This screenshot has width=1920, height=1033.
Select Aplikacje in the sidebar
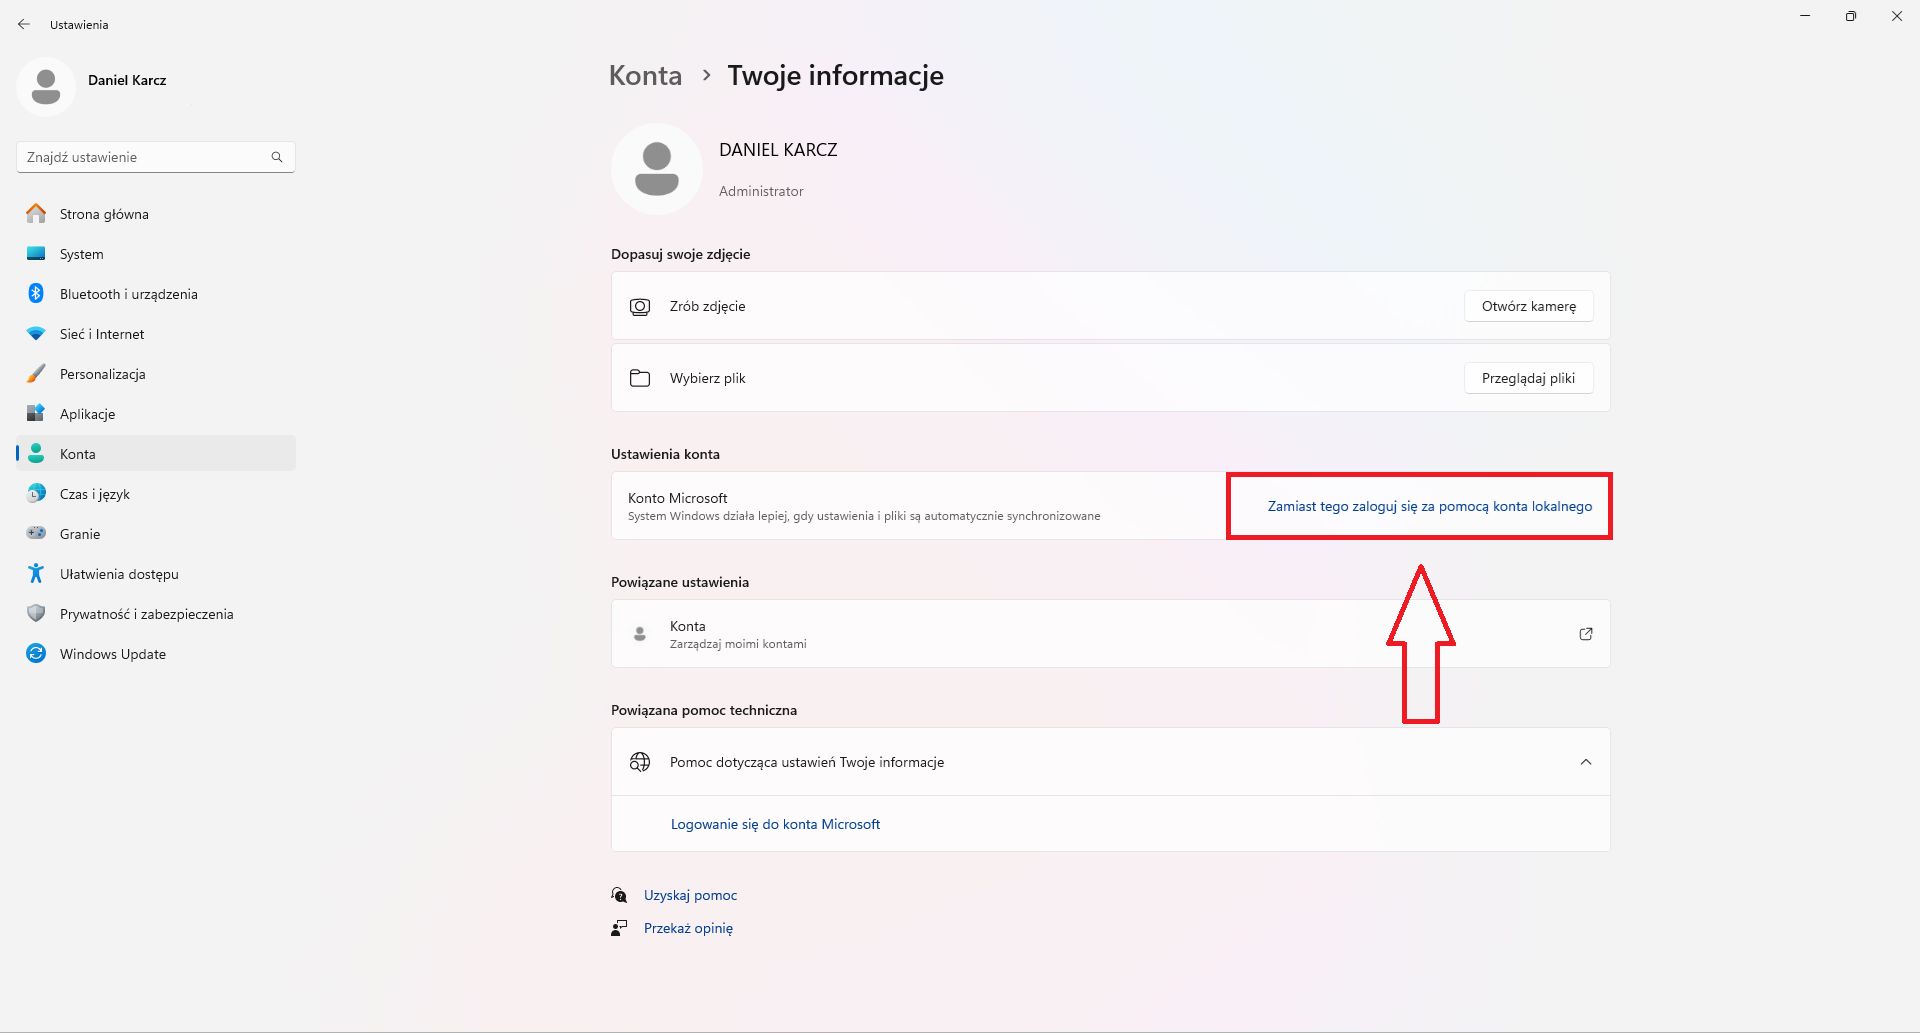pos(35,413)
